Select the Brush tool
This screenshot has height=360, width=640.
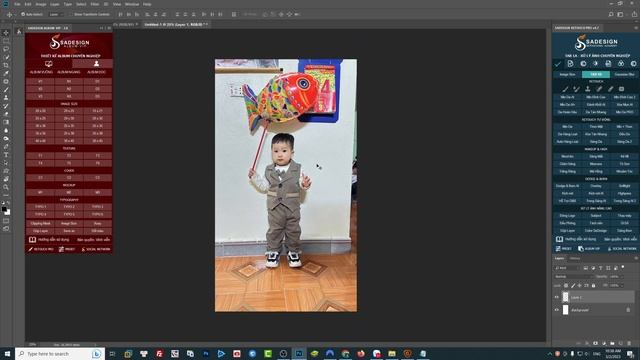(x=6, y=90)
